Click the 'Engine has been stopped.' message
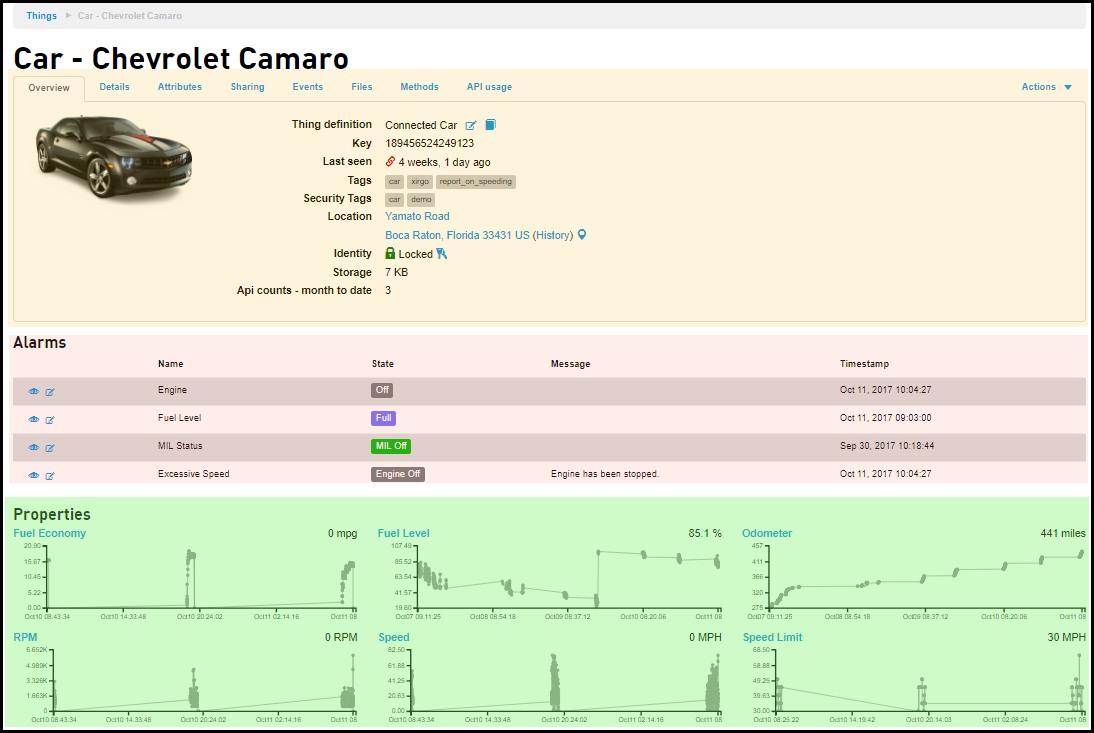The width and height of the screenshot is (1094, 733). click(x=605, y=474)
